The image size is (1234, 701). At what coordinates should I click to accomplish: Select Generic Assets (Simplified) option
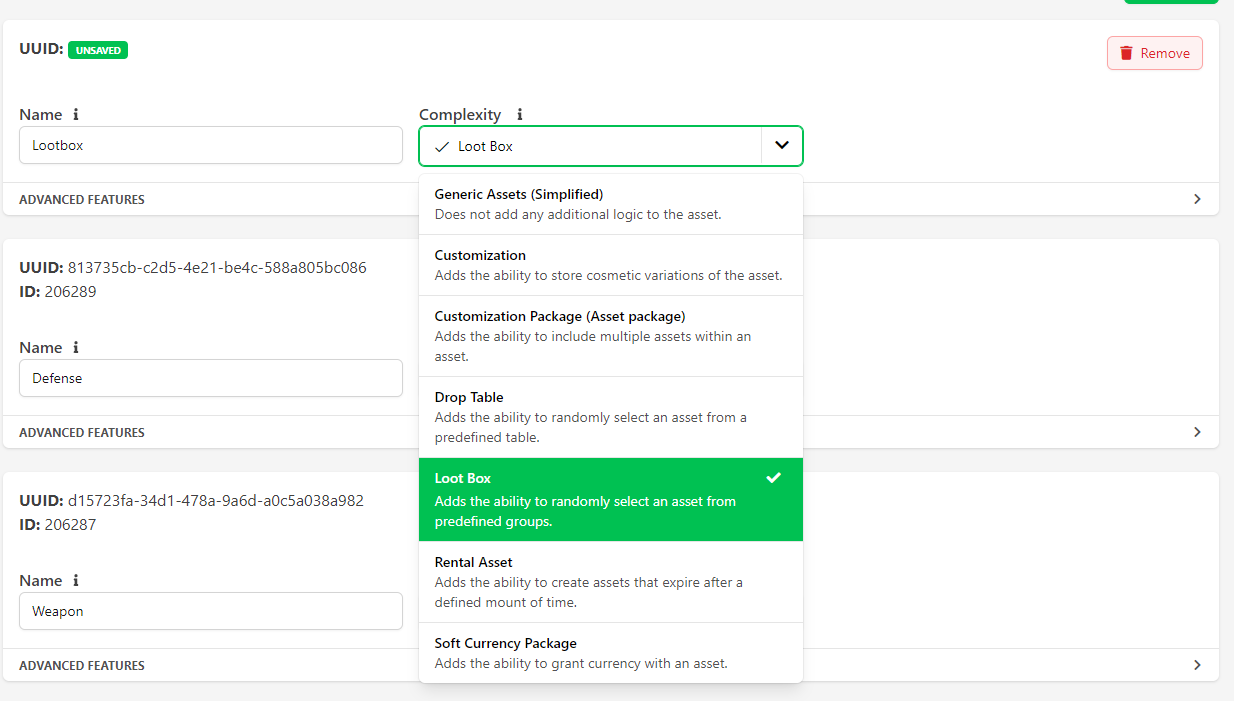coord(610,204)
